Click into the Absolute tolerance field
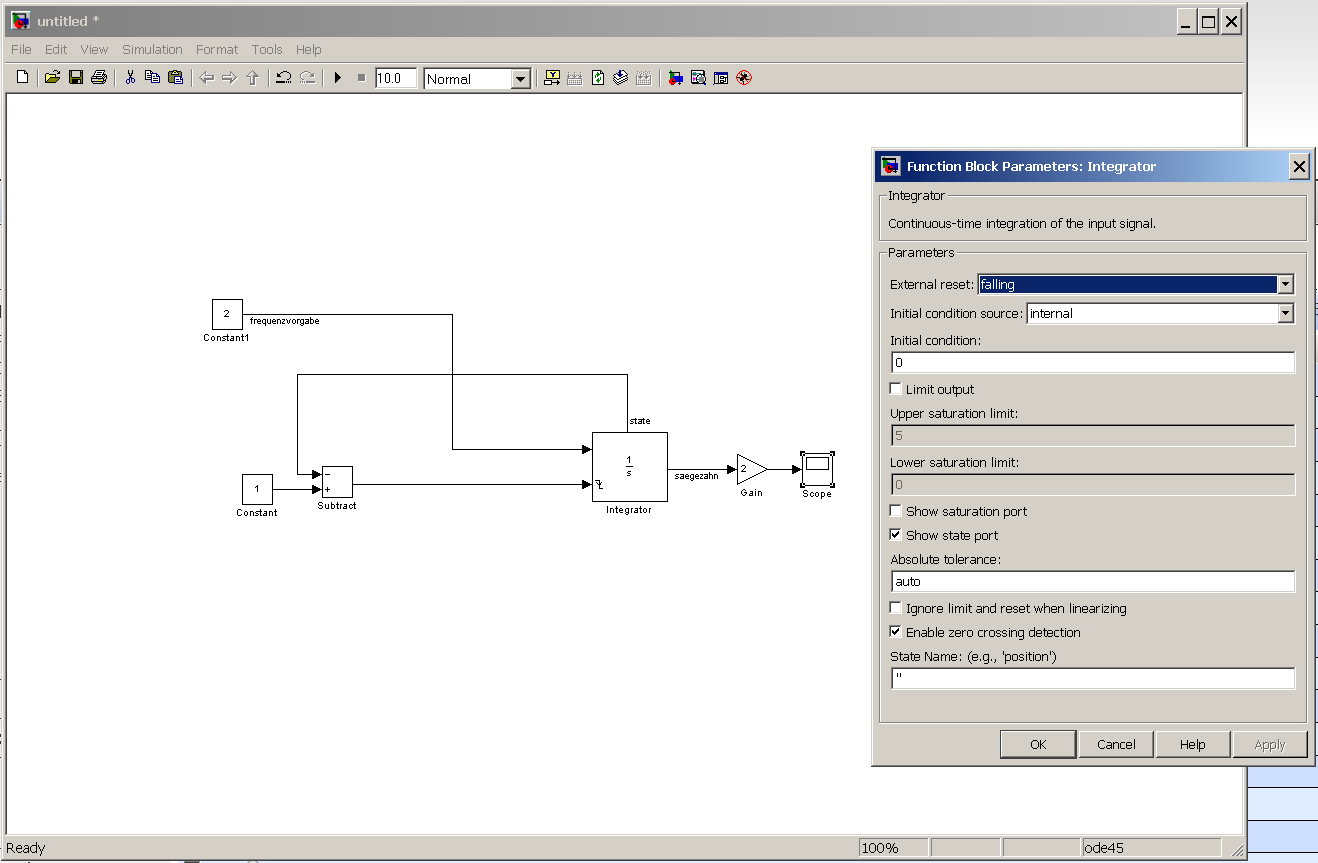Viewport: 1318px width, 863px height. coord(1092,581)
